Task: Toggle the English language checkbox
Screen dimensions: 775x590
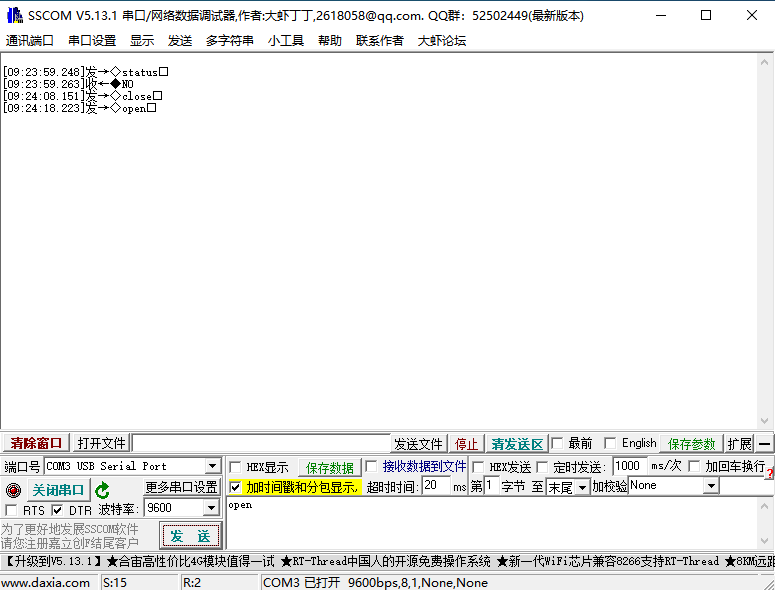Action: [610, 443]
